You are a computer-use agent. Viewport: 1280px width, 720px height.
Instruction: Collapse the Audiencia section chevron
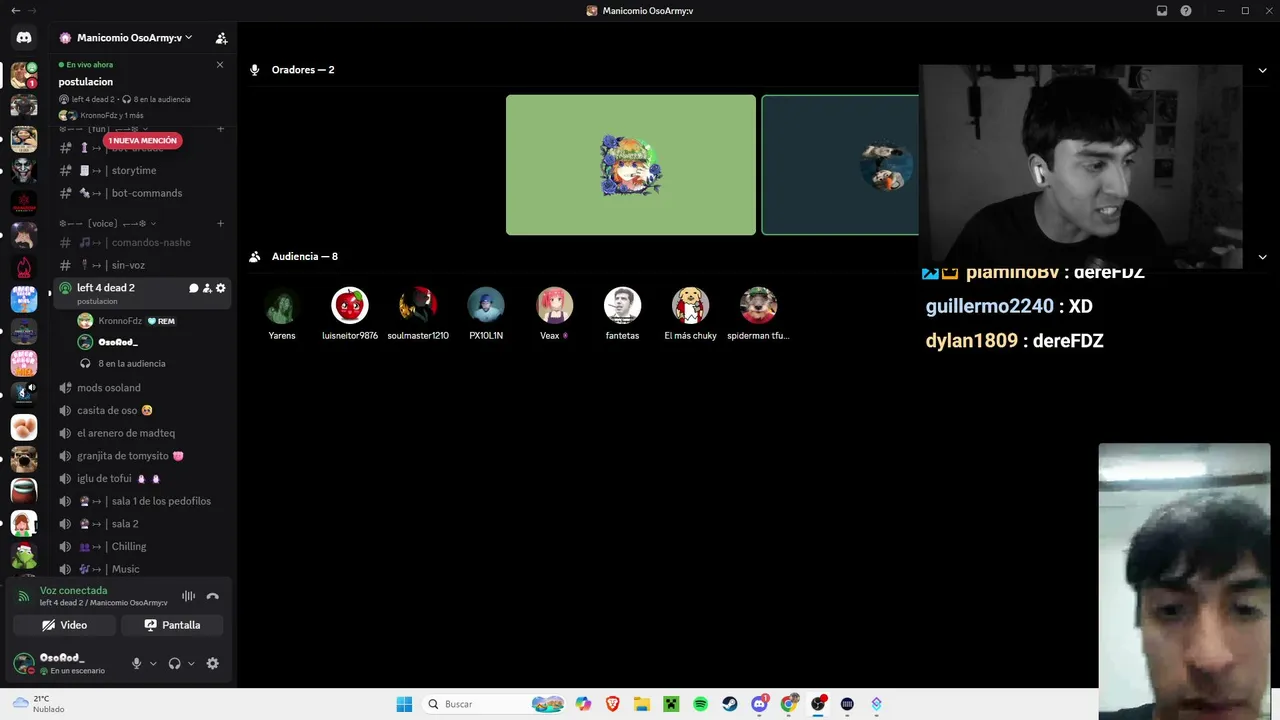[1262, 257]
